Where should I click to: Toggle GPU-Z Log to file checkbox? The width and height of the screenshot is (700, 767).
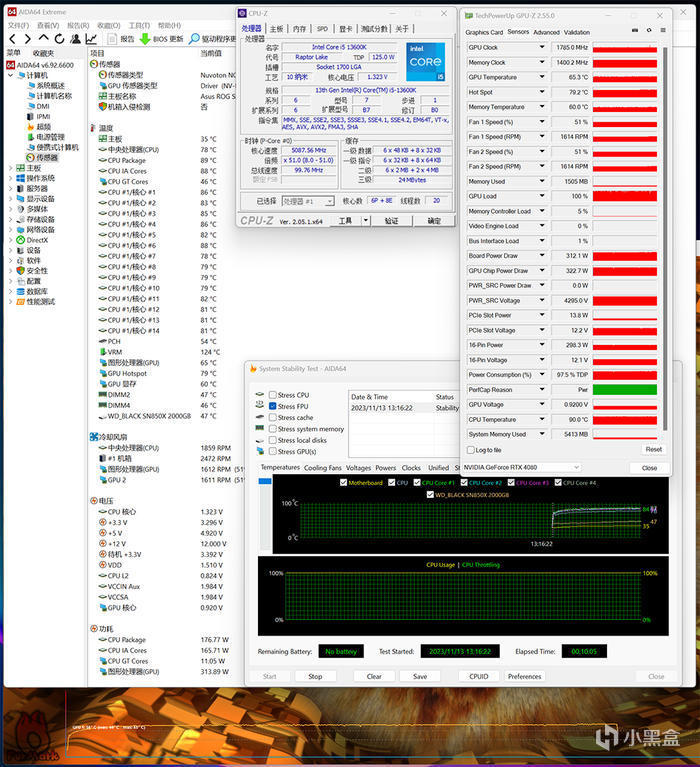coord(471,450)
